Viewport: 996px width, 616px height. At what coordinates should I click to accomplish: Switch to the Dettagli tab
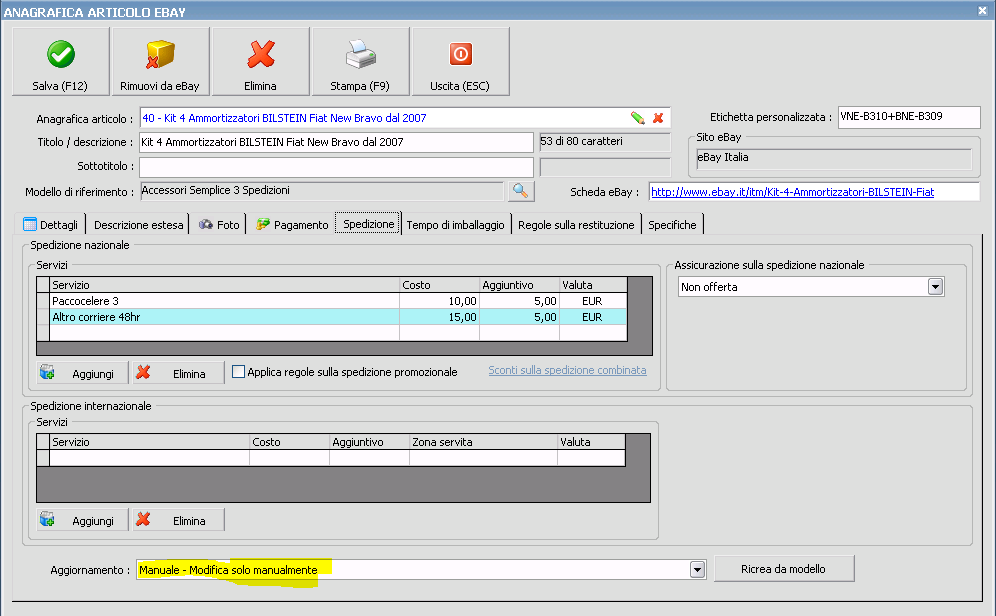click(52, 225)
